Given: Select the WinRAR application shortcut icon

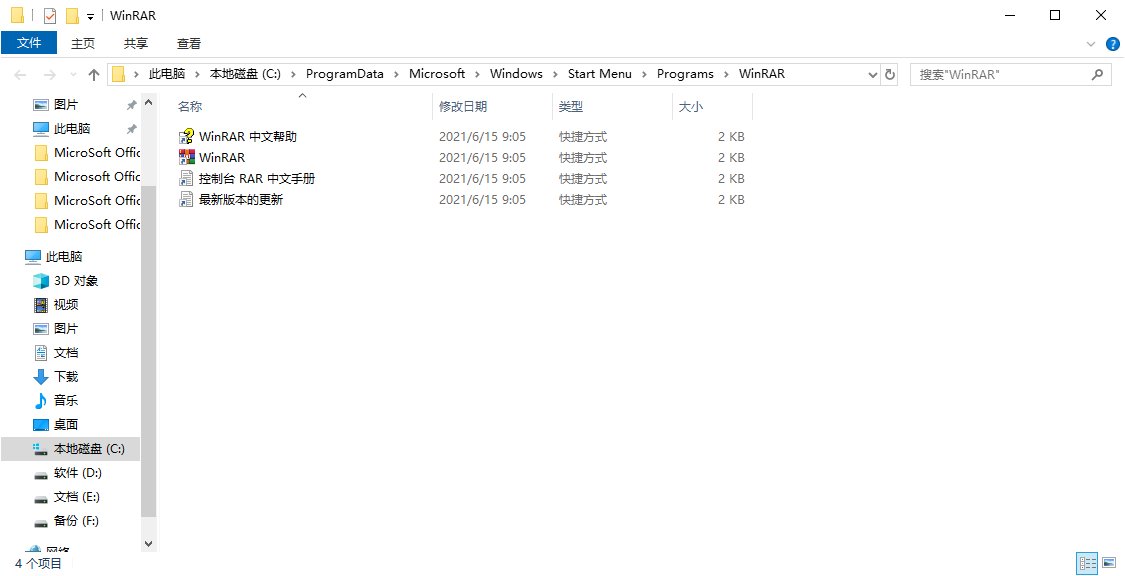Looking at the screenshot, I should [x=186, y=158].
